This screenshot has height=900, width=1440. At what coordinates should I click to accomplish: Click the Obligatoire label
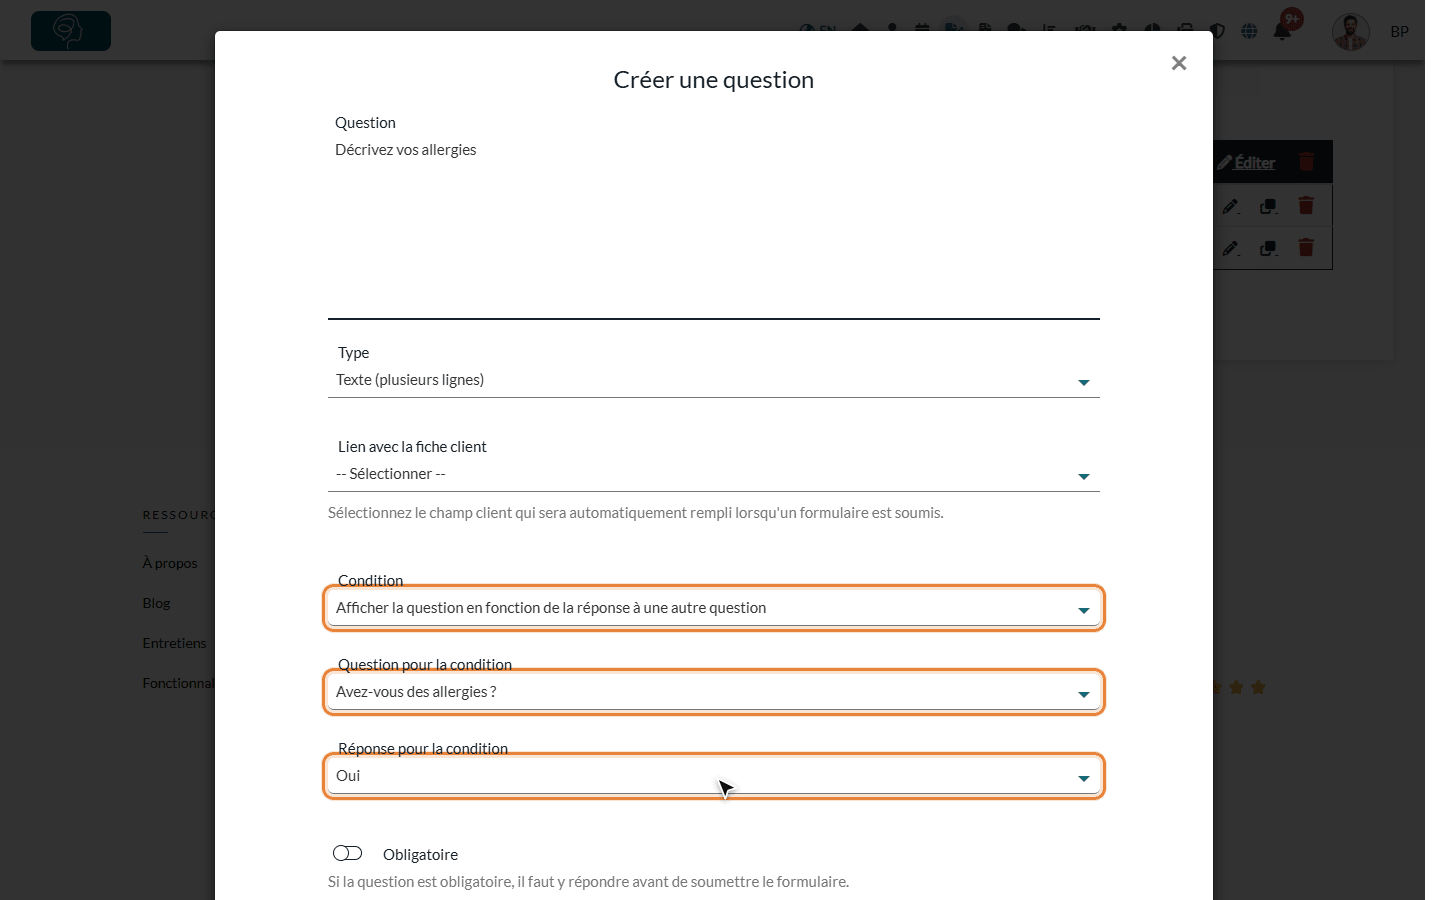point(420,855)
